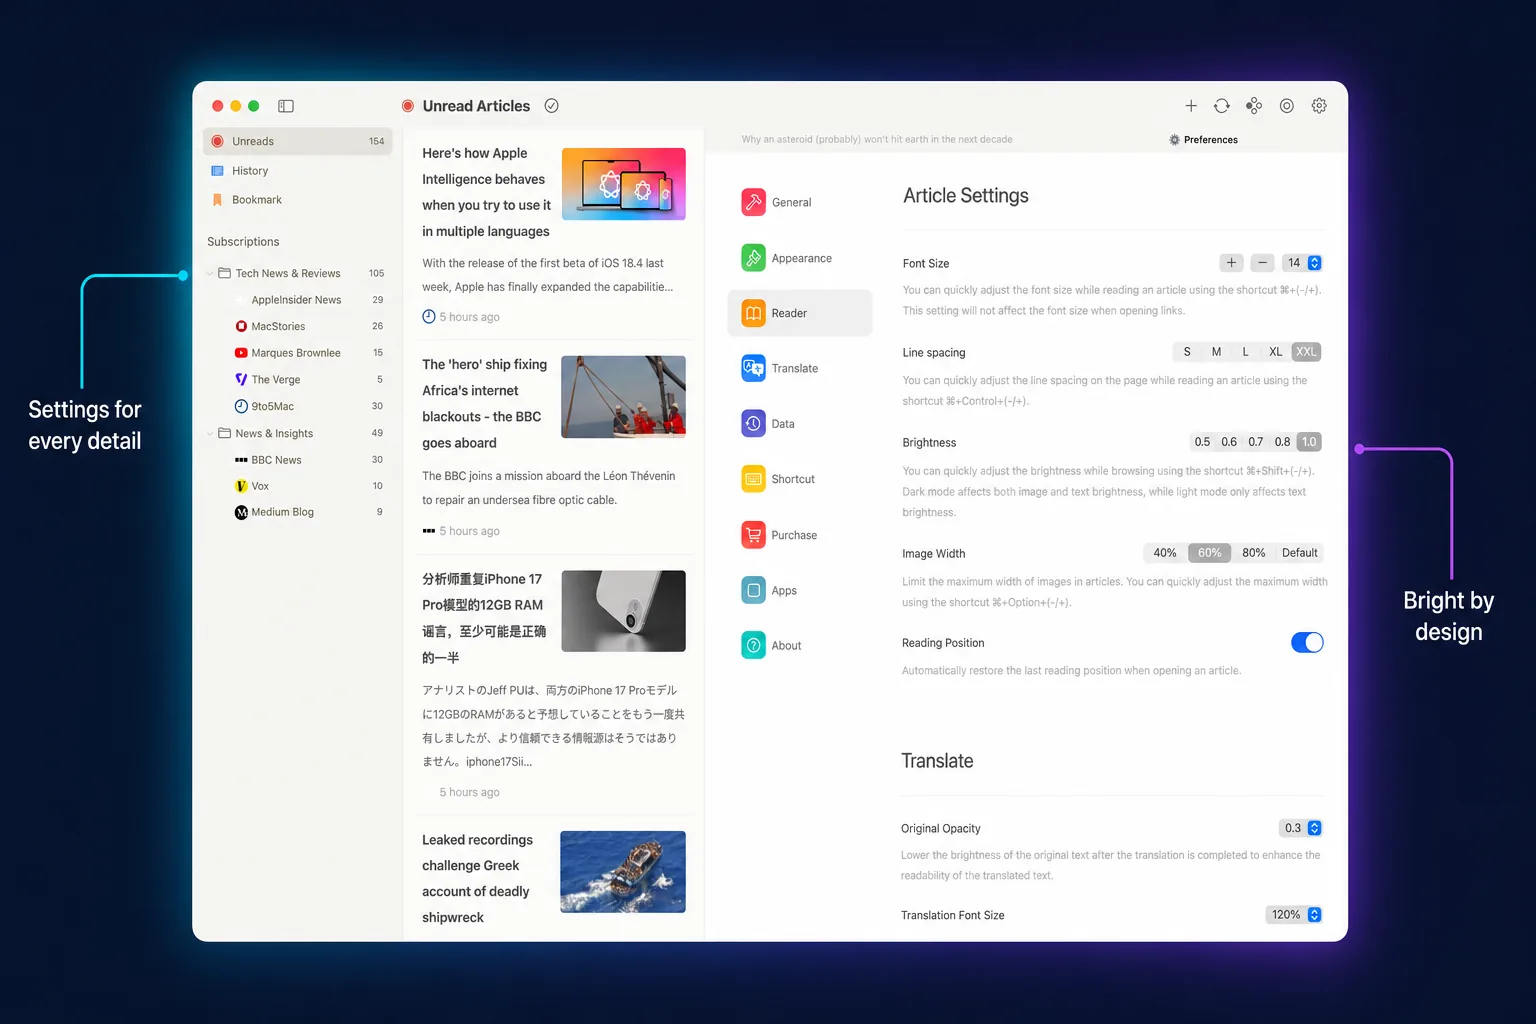Set brightness to 0.6
The width and height of the screenshot is (1536, 1024).
point(1229,442)
